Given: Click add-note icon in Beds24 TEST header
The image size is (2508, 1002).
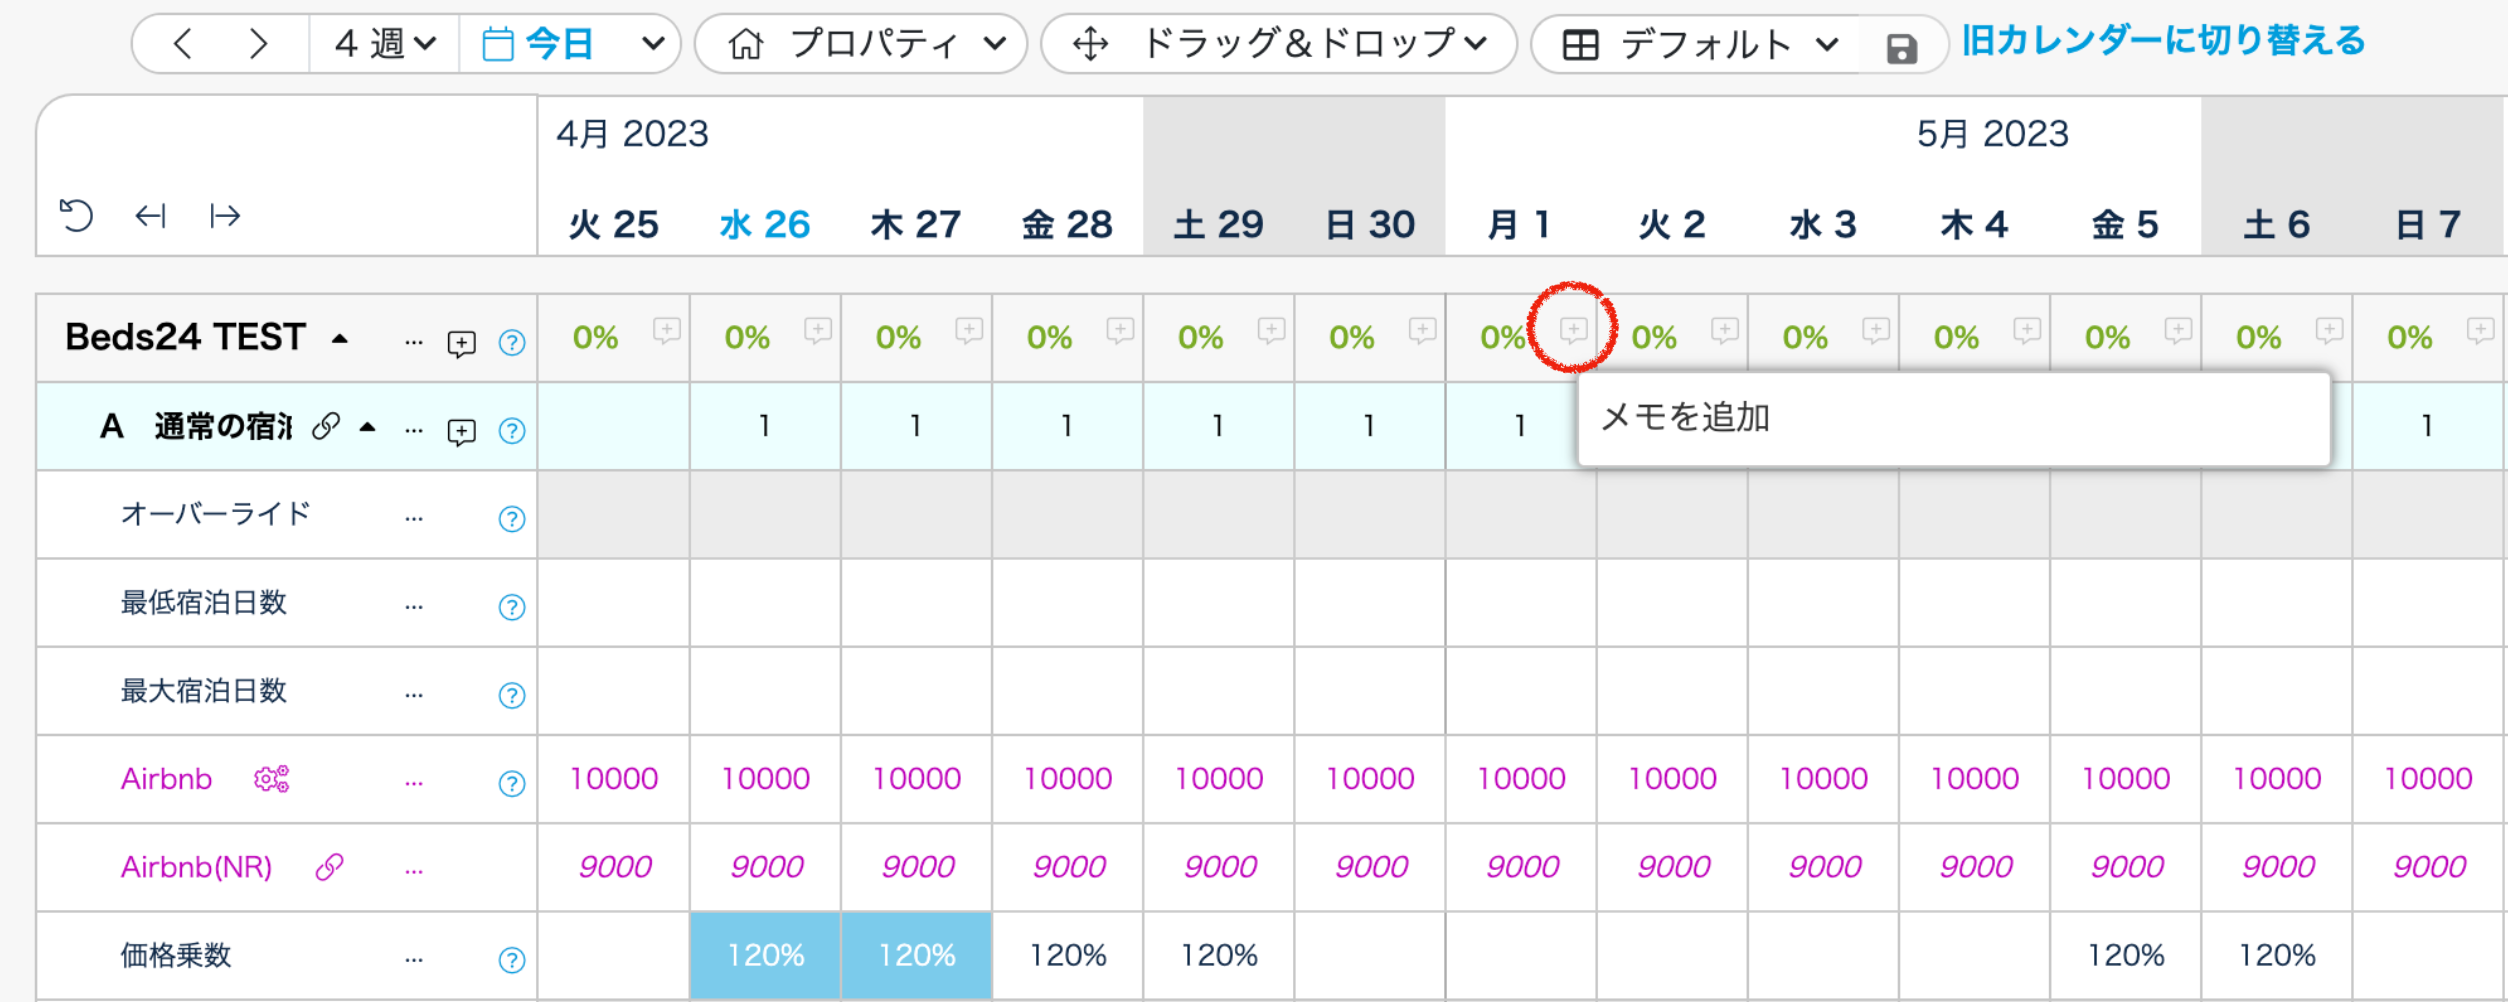Looking at the screenshot, I should (x=461, y=343).
